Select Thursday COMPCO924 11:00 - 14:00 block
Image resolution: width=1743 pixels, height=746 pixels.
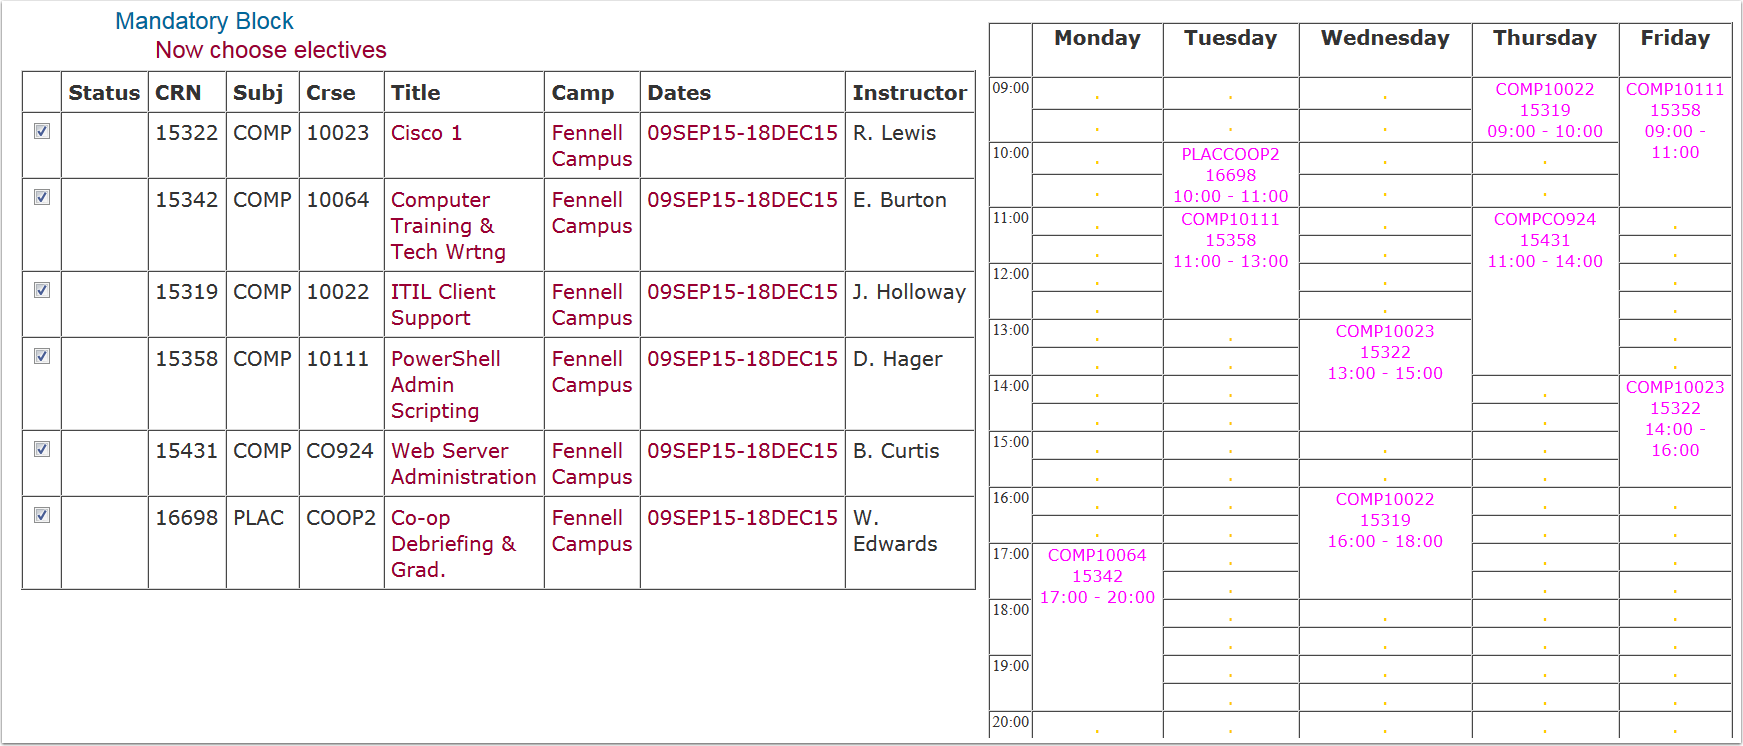coord(1545,240)
